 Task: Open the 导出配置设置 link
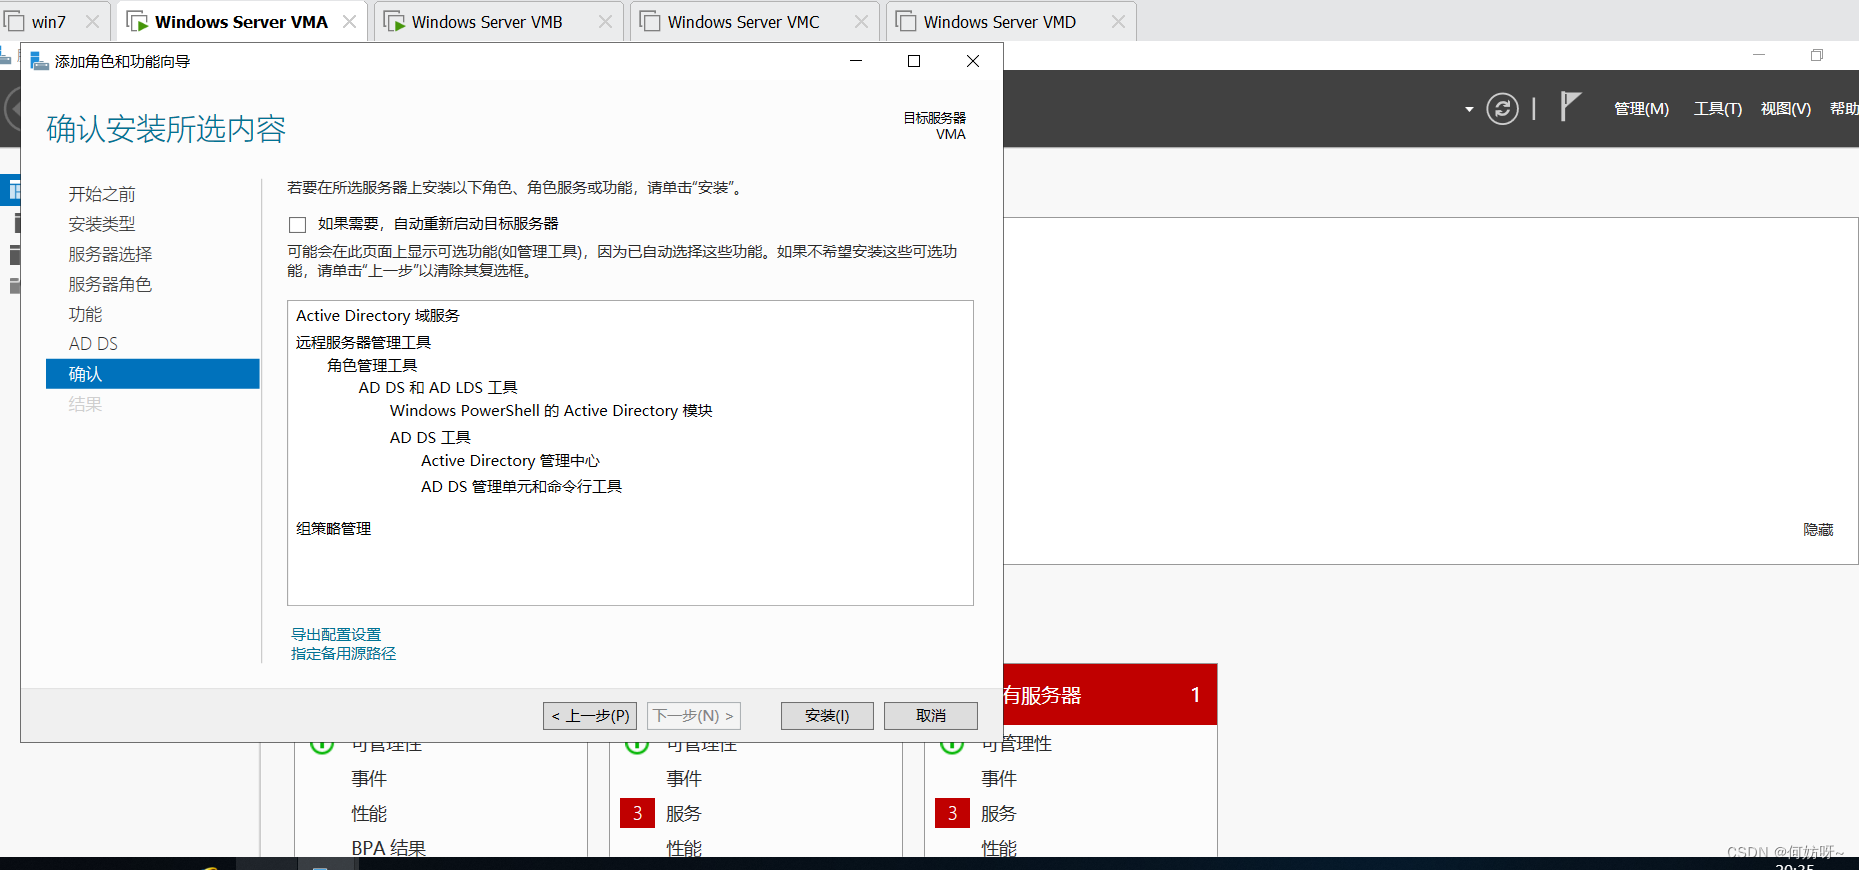click(x=336, y=634)
